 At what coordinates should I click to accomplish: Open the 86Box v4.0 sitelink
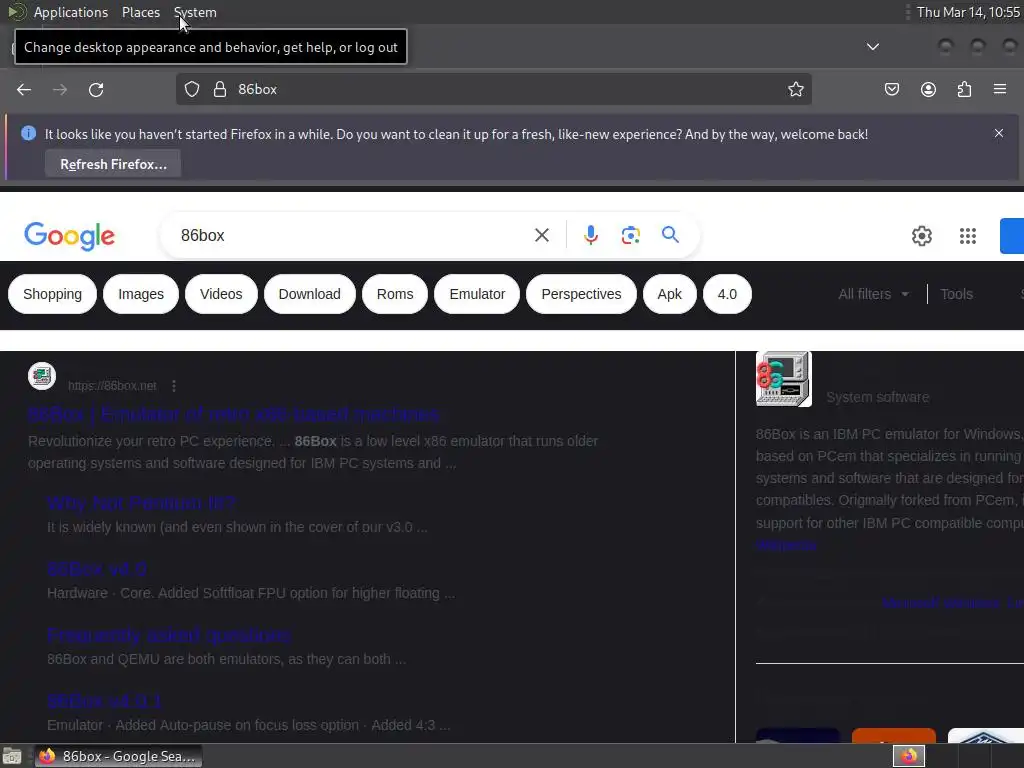click(97, 569)
